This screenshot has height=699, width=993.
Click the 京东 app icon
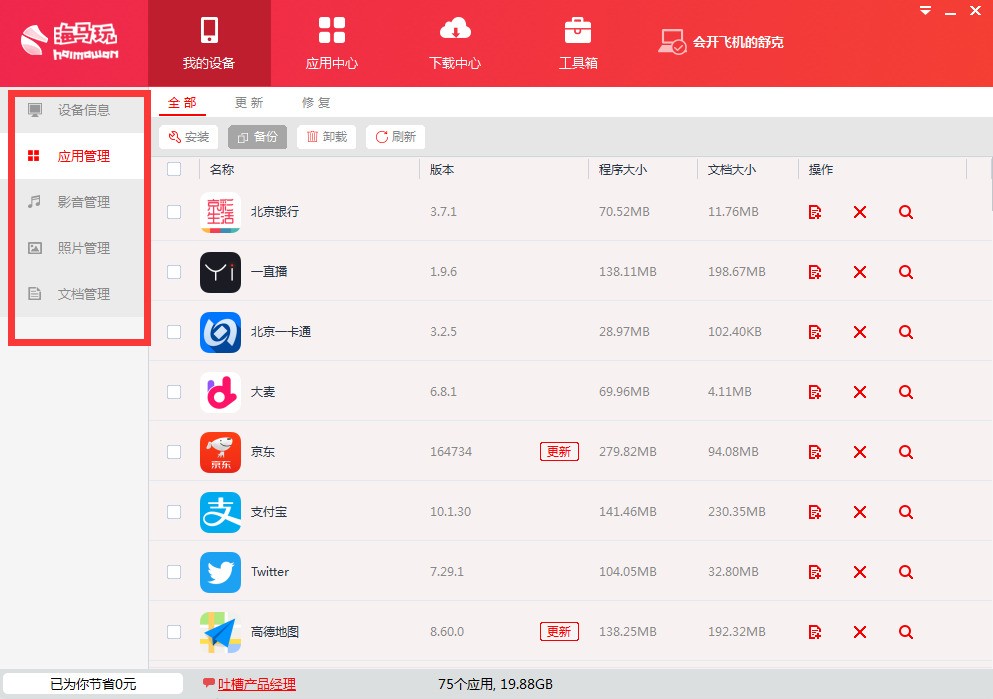click(x=220, y=452)
